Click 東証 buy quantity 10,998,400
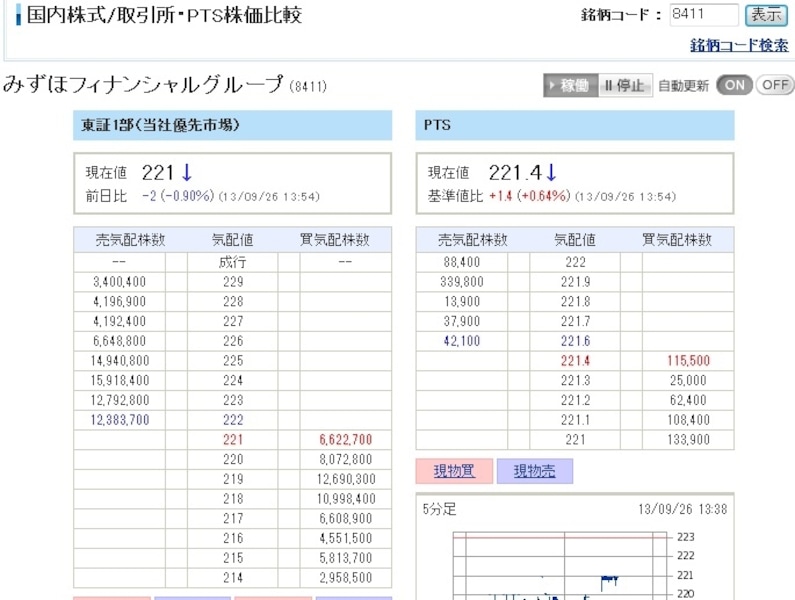 (x=346, y=499)
